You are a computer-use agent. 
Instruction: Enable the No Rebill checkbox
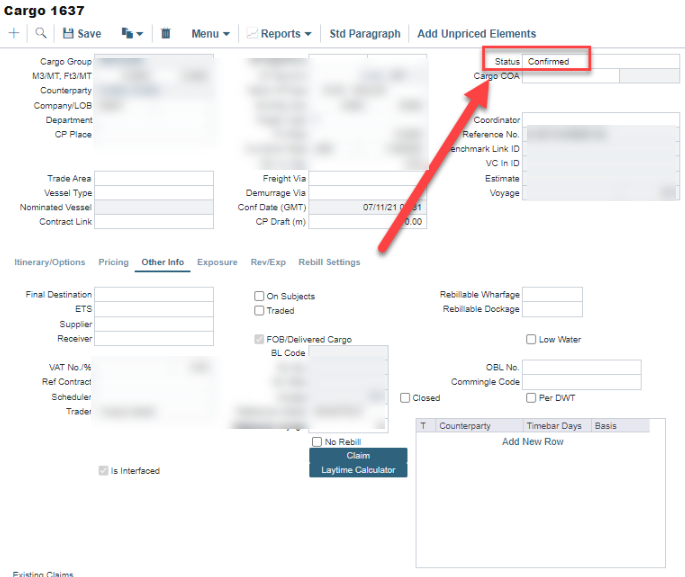pos(317,442)
